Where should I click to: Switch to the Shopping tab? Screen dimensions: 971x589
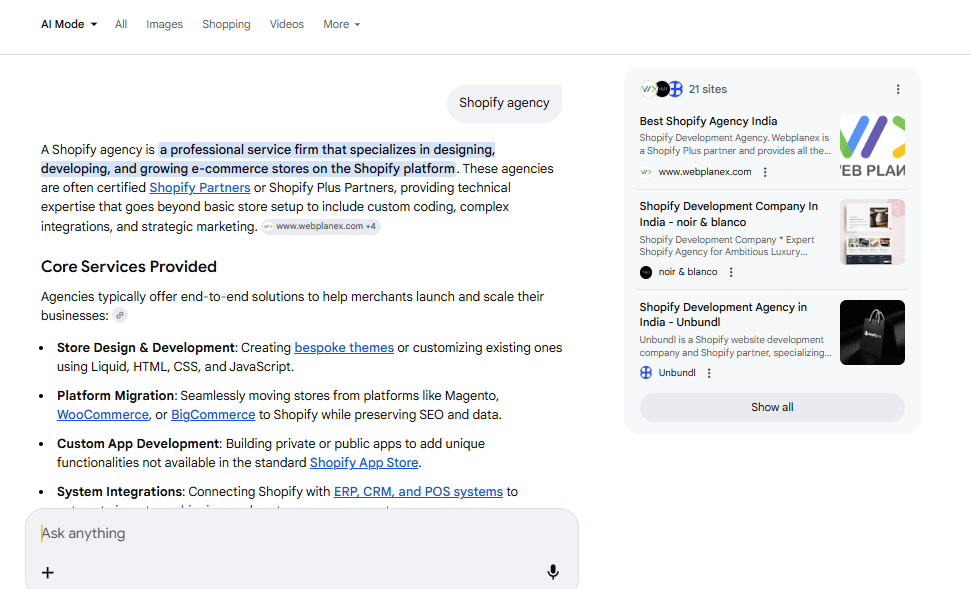click(x=226, y=24)
